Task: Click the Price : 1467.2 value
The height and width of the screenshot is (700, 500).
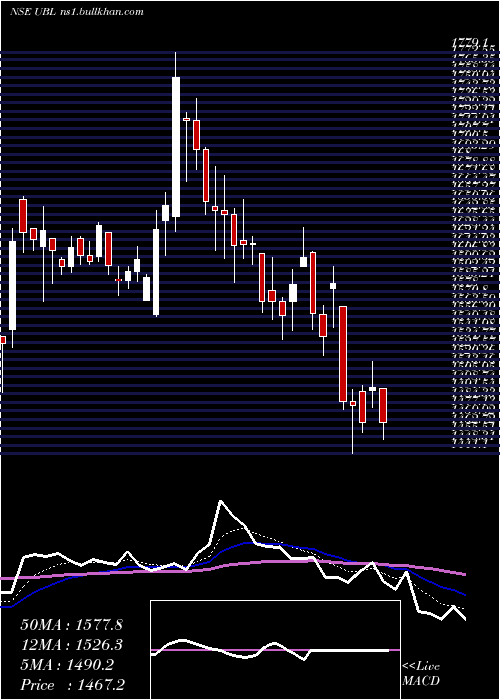Action: [x=73, y=685]
